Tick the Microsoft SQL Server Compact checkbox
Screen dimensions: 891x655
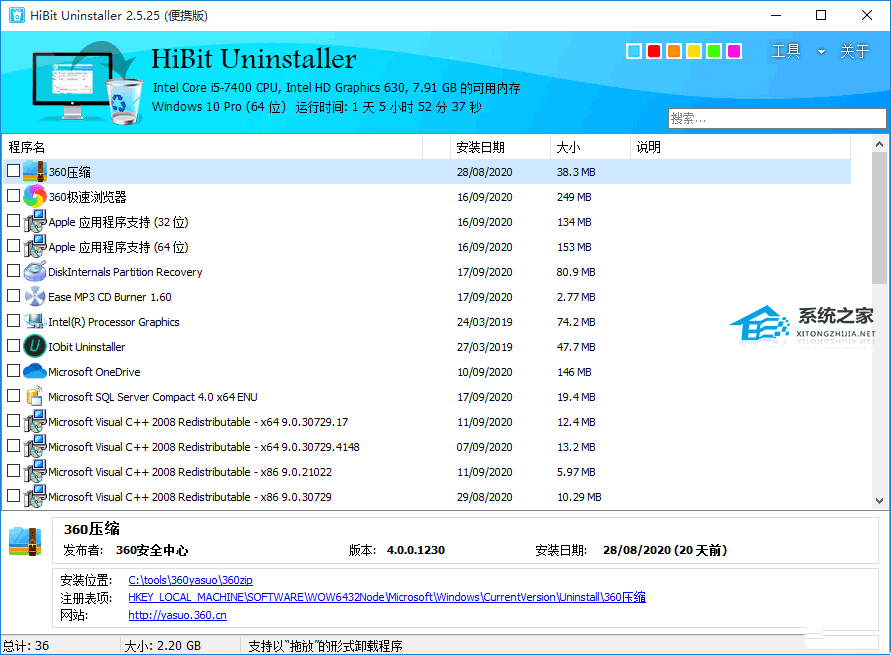(13, 395)
